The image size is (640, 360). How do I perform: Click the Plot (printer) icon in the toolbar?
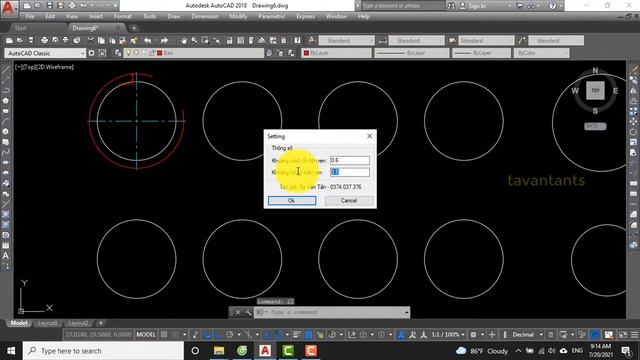[44, 40]
